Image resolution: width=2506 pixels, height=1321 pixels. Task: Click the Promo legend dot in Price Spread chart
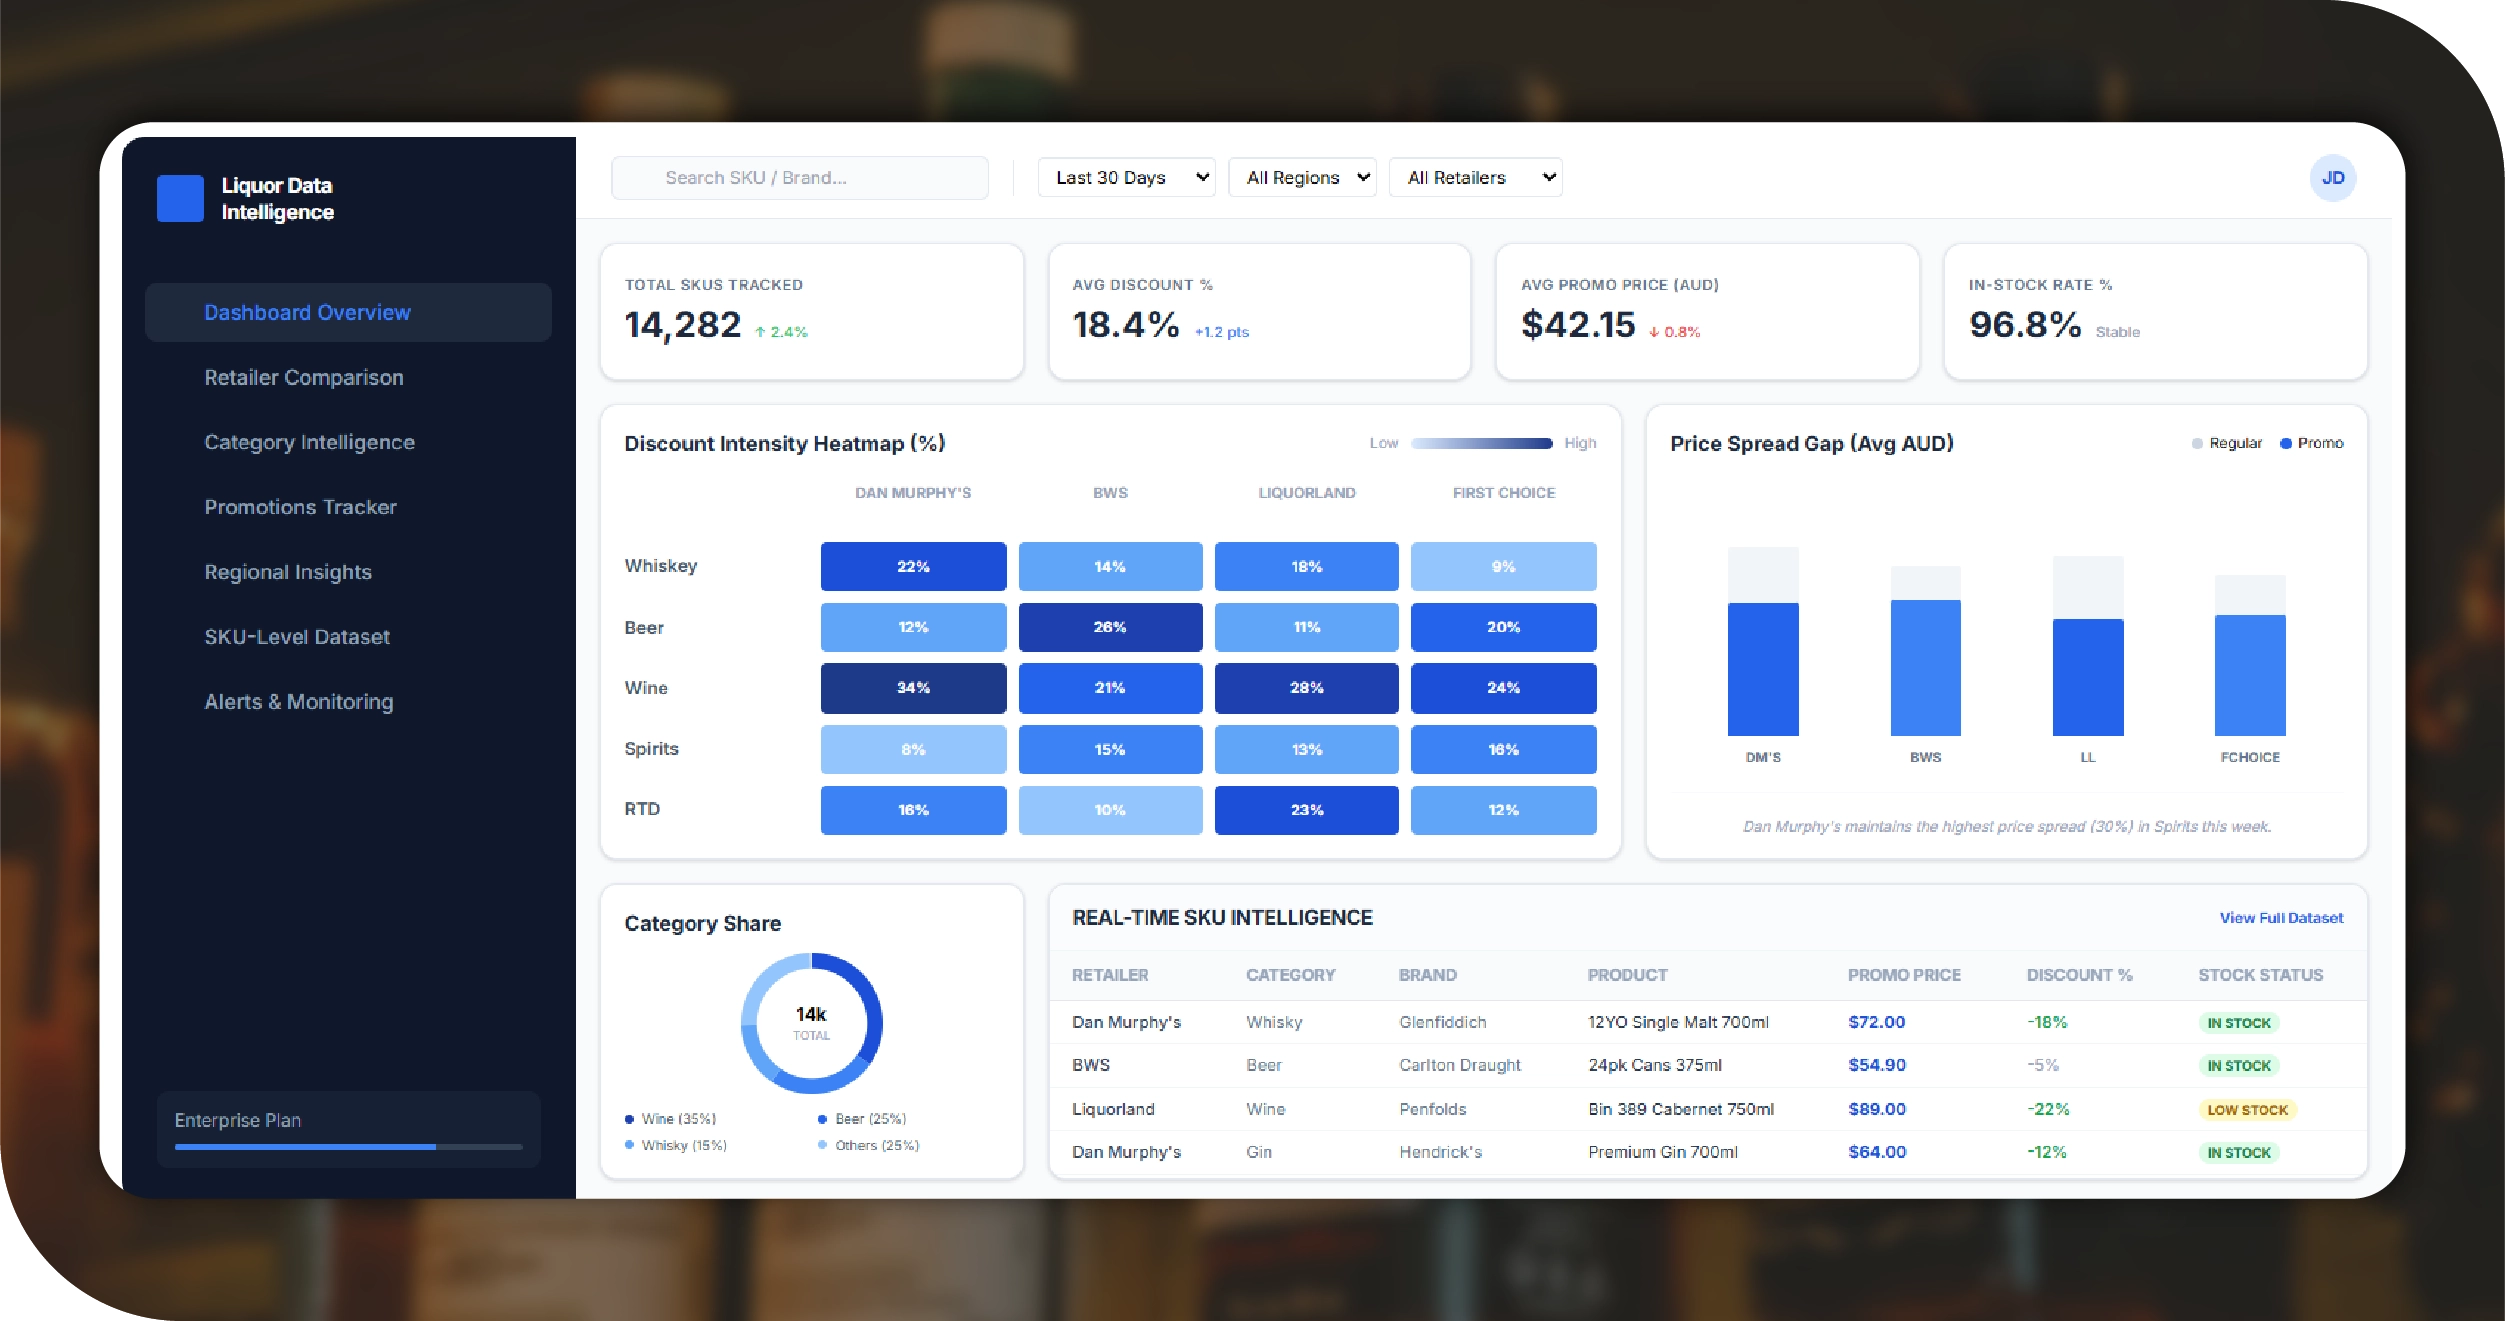point(2285,443)
